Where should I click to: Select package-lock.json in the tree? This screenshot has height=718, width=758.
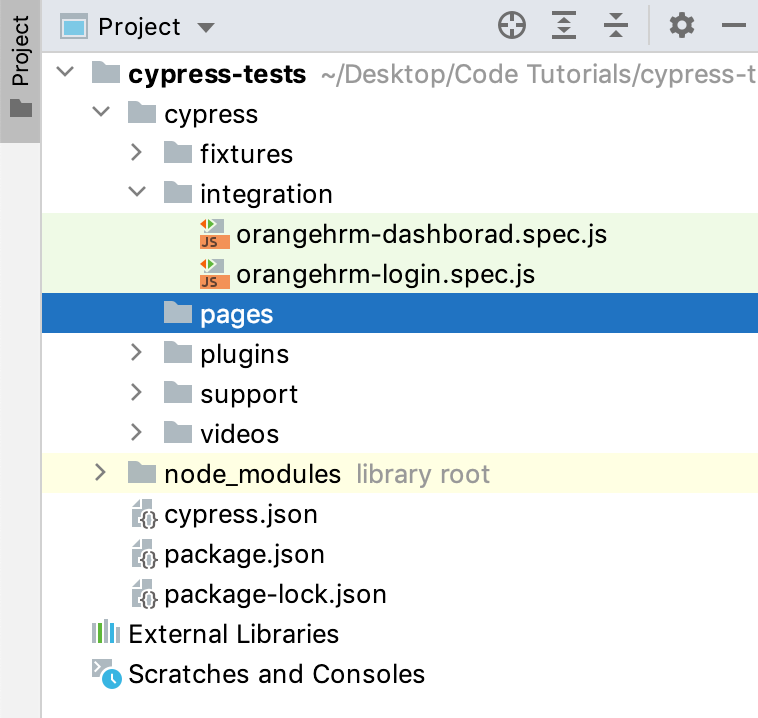pyautogui.click(x=275, y=595)
